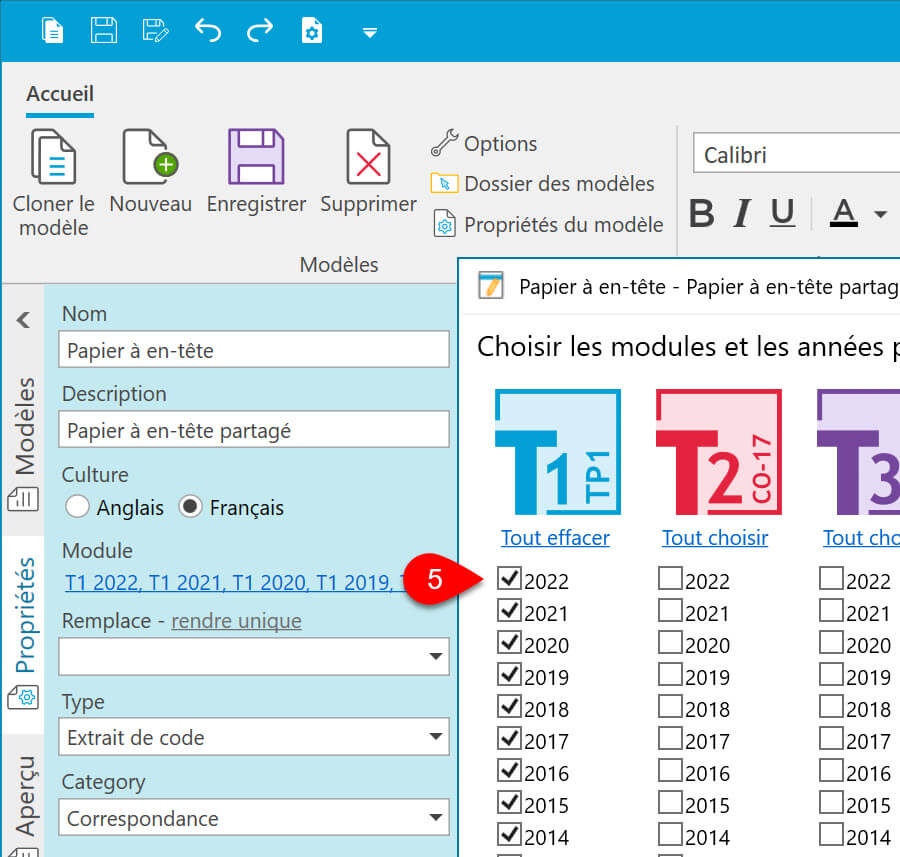Uncheck T1 2016 checkbox
900x857 pixels.
[509, 770]
